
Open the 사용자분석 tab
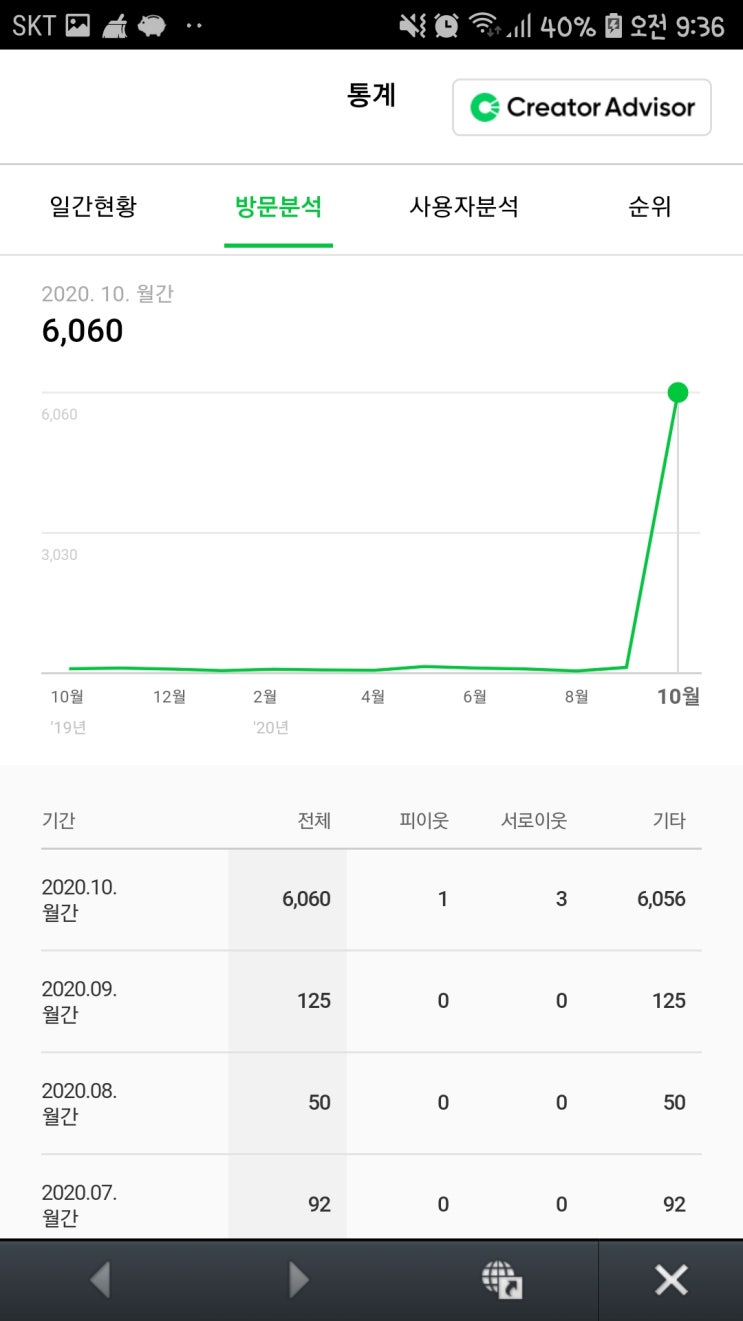(x=464, y=207)
